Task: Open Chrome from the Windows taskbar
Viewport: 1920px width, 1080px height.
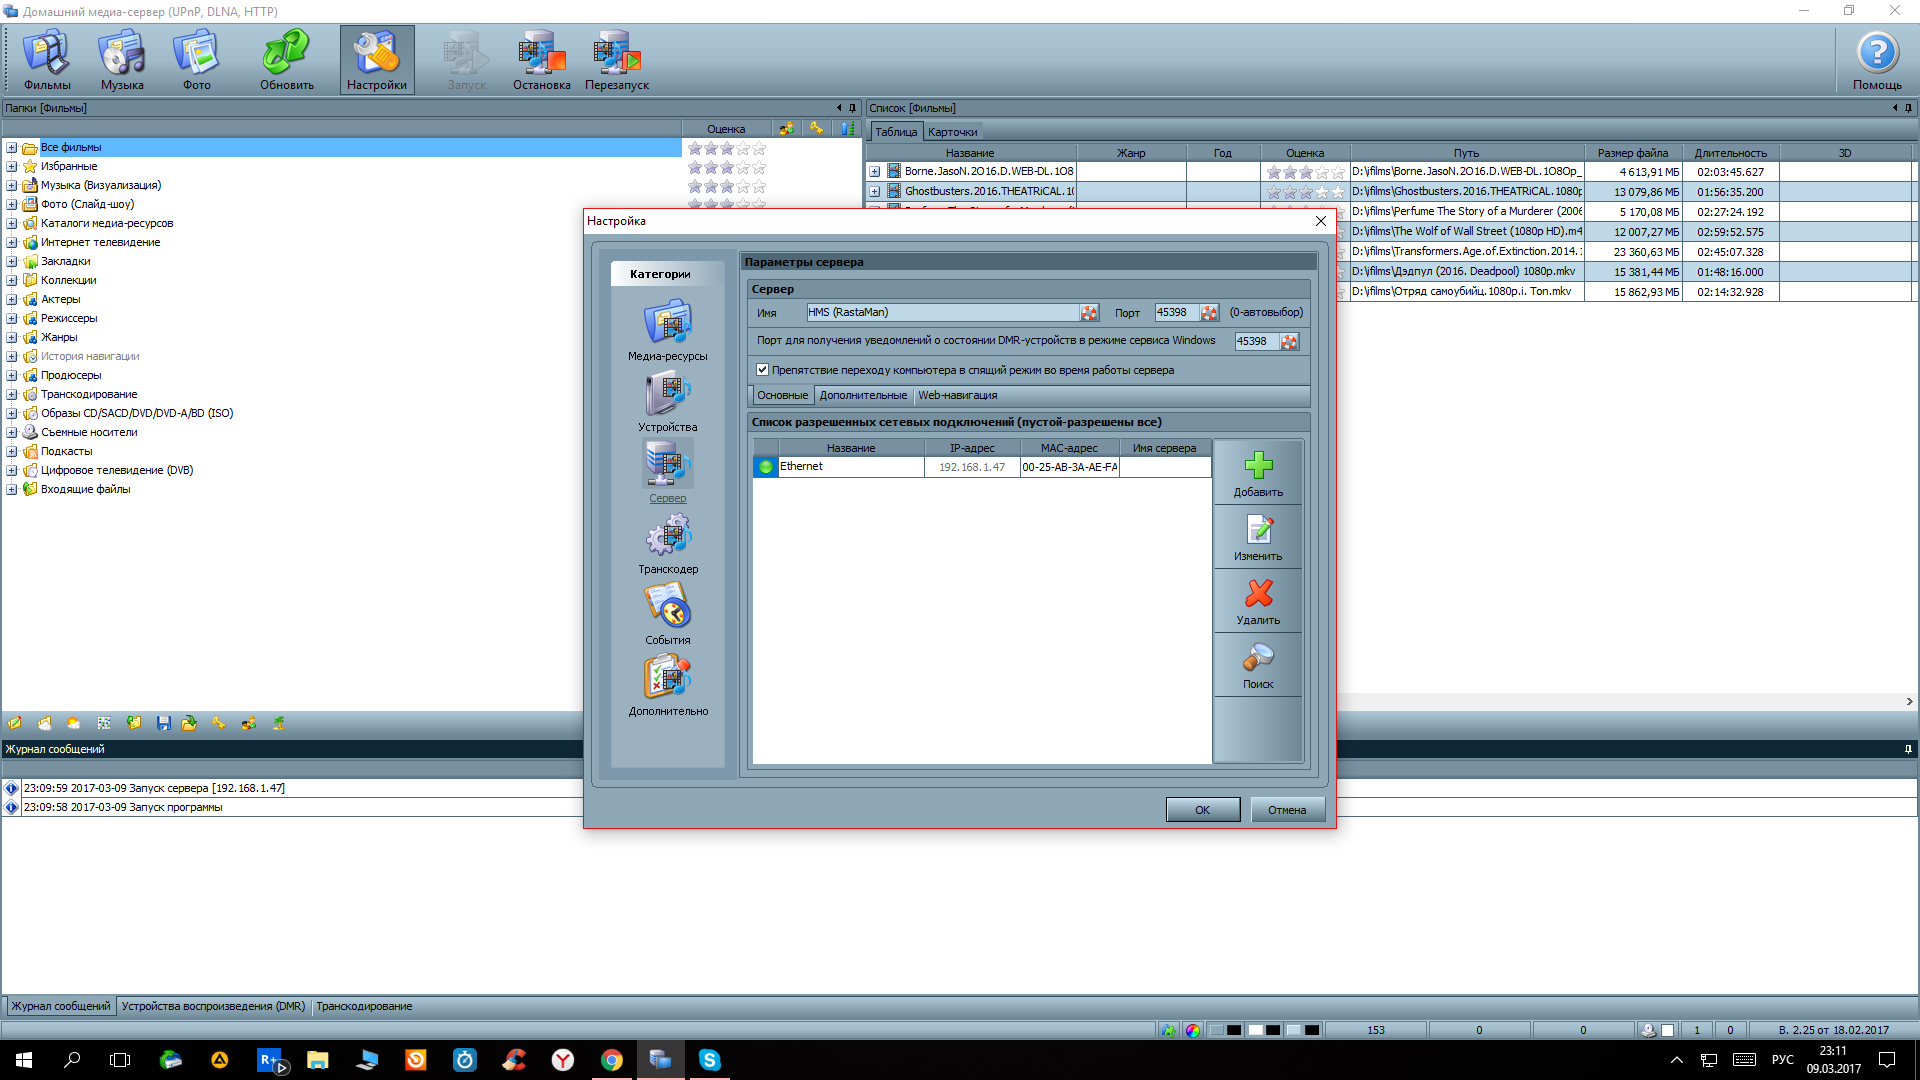Action: pyautogui.click(x=611, y=1060)
